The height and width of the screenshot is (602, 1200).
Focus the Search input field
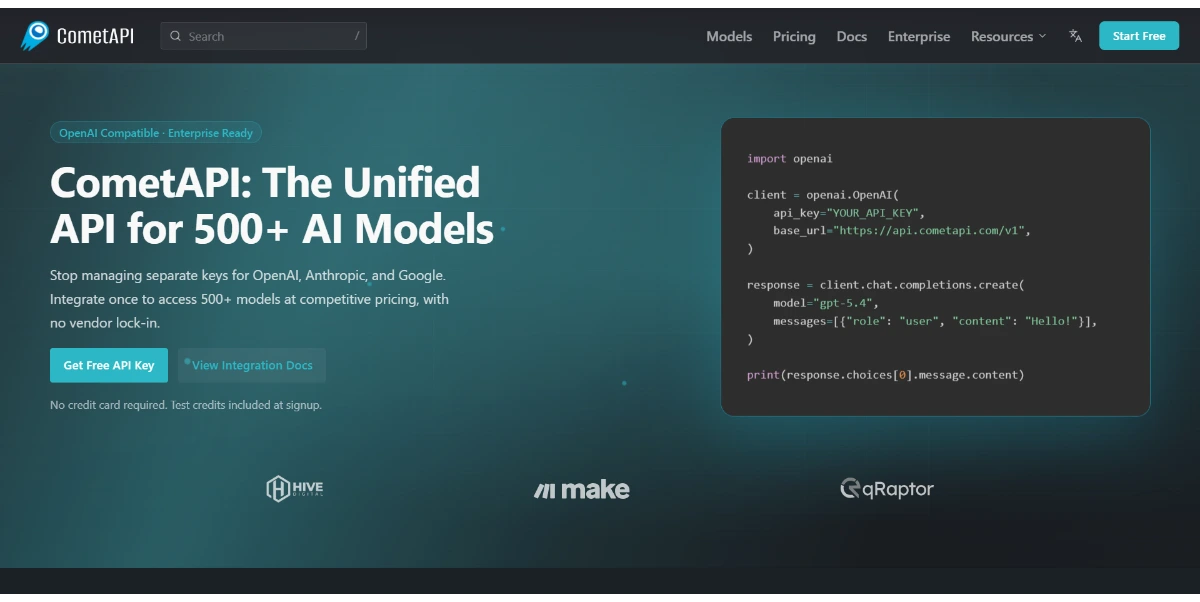[263, 36]
